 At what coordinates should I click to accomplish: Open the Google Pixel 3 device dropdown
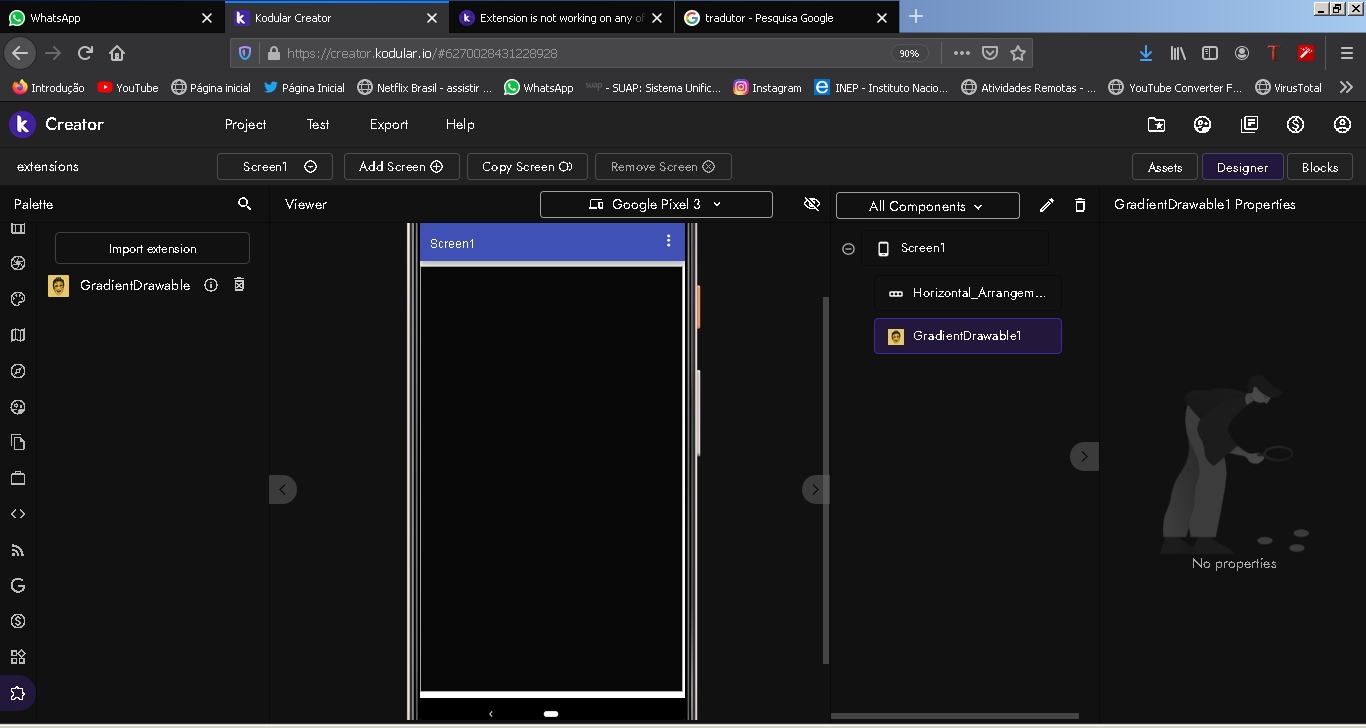[656, 204]
